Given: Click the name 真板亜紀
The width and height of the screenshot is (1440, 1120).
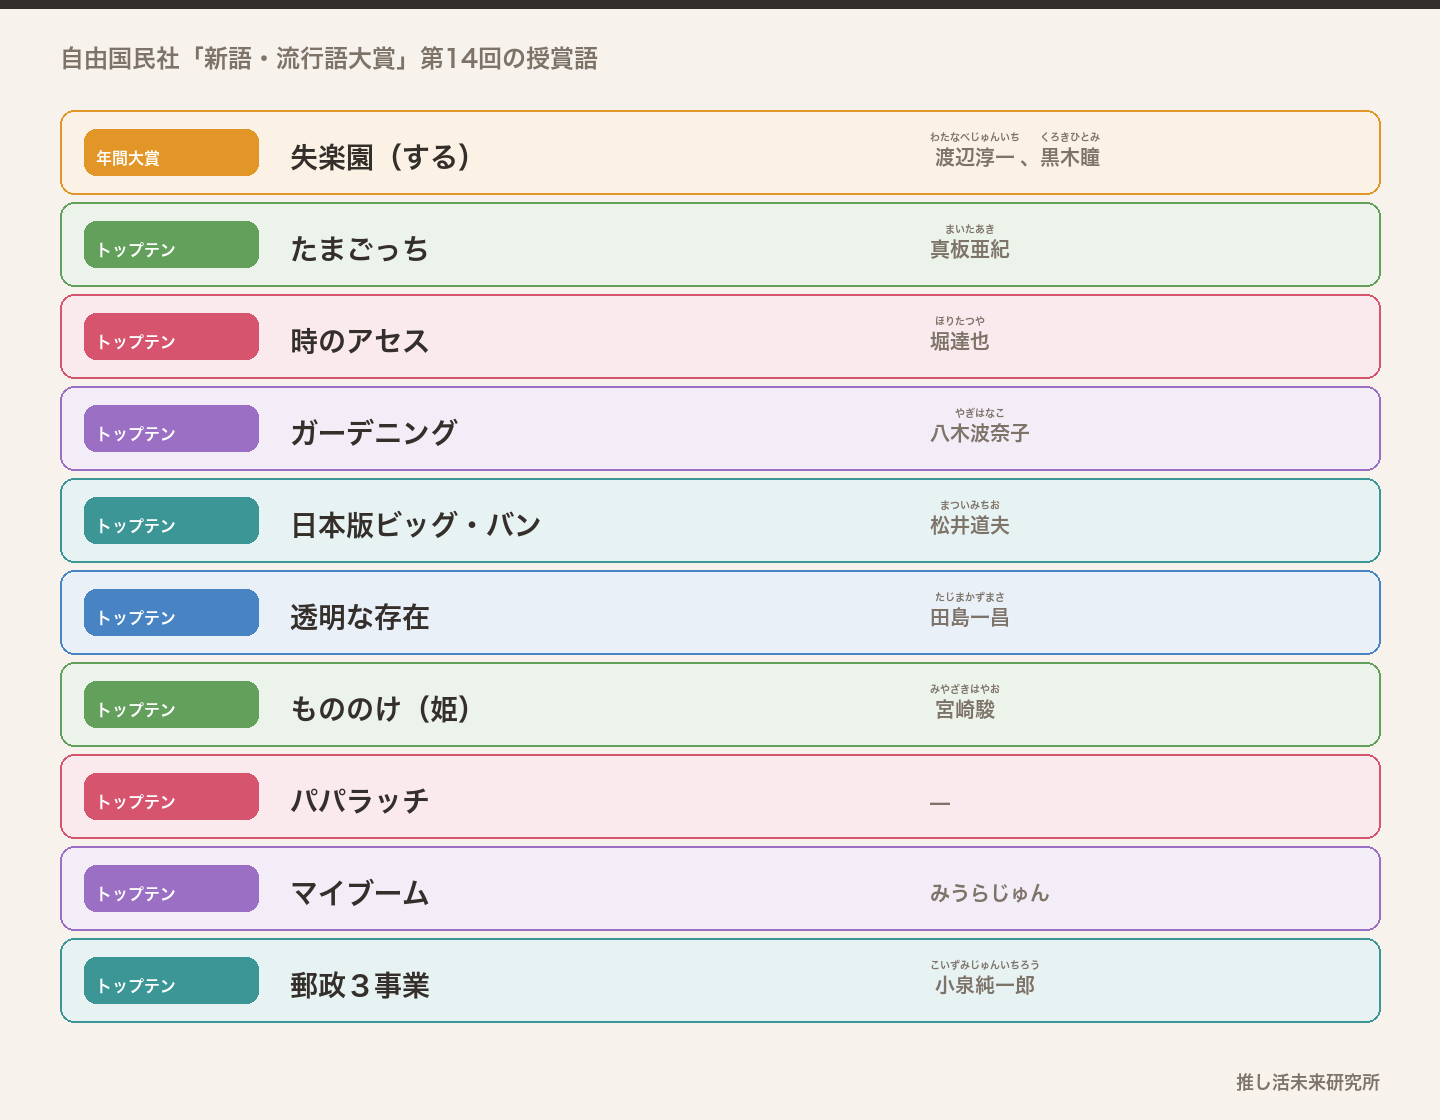Looking at the screenshot, I should tap(970, 249).
